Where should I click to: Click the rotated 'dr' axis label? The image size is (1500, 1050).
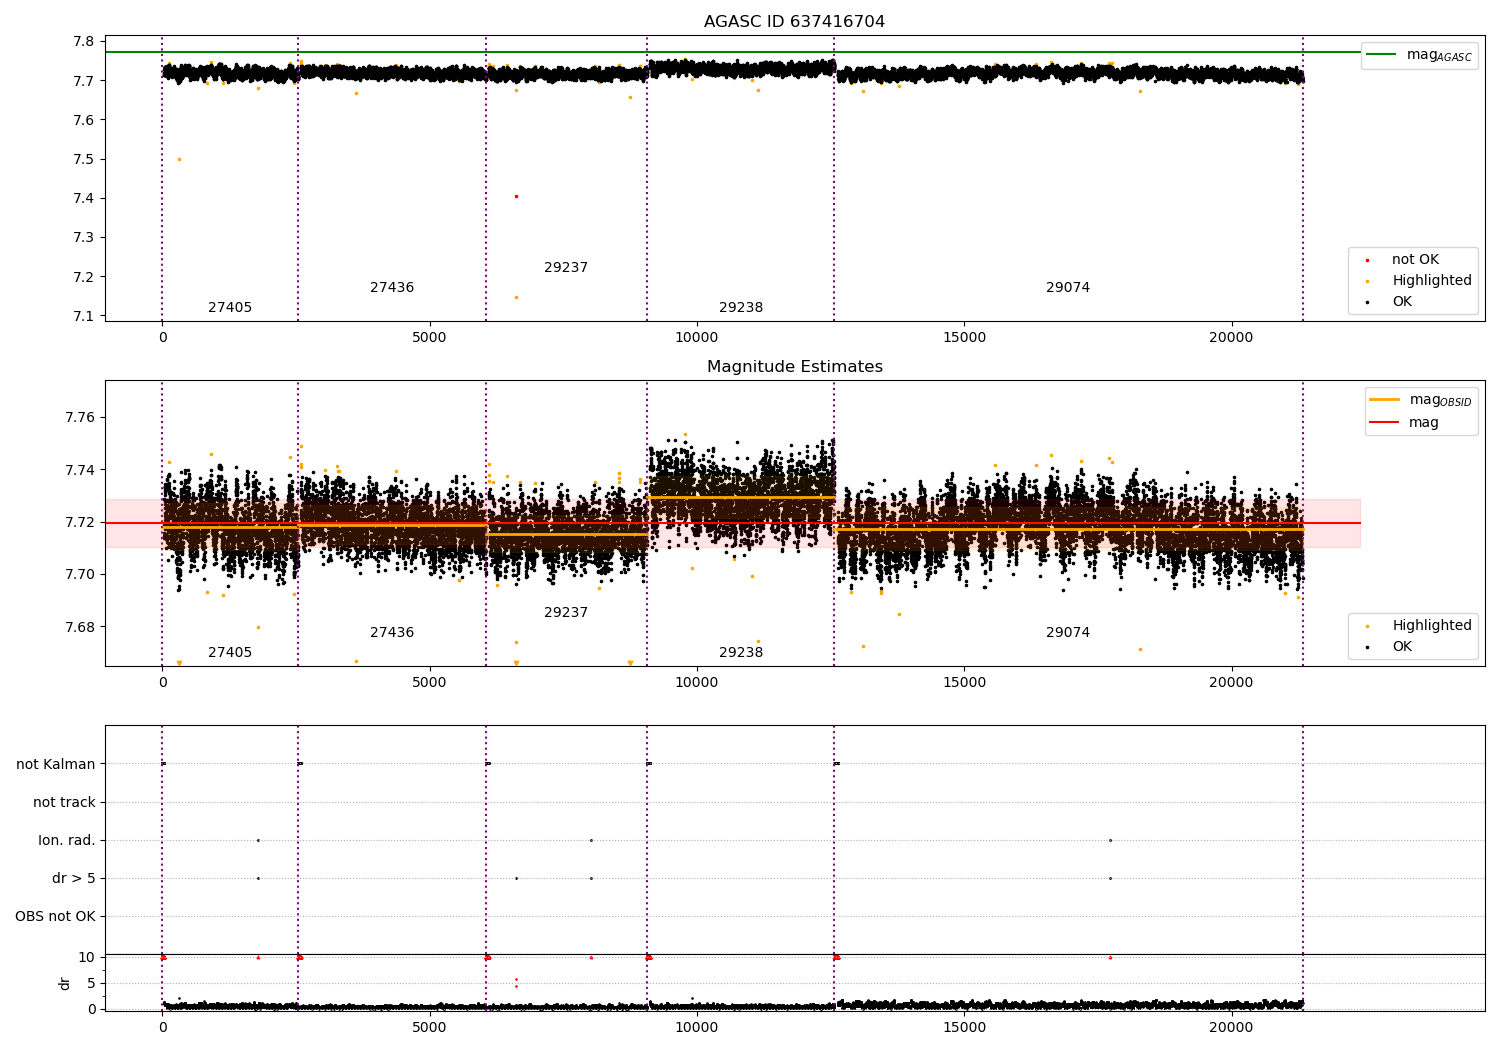click(65, 983)
